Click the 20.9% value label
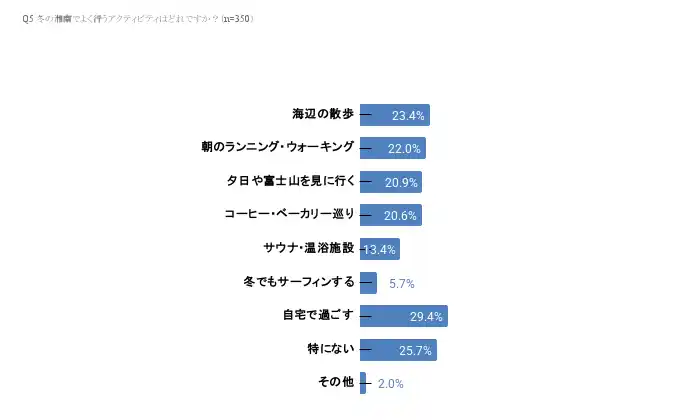 404,183
